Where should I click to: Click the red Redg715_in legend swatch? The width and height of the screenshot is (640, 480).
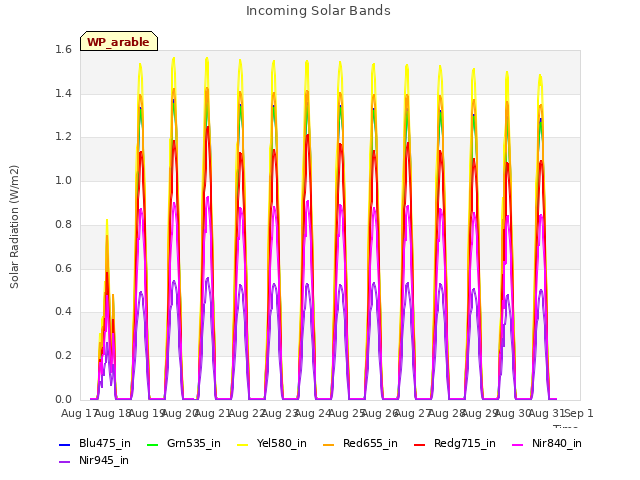coord(420,444)
